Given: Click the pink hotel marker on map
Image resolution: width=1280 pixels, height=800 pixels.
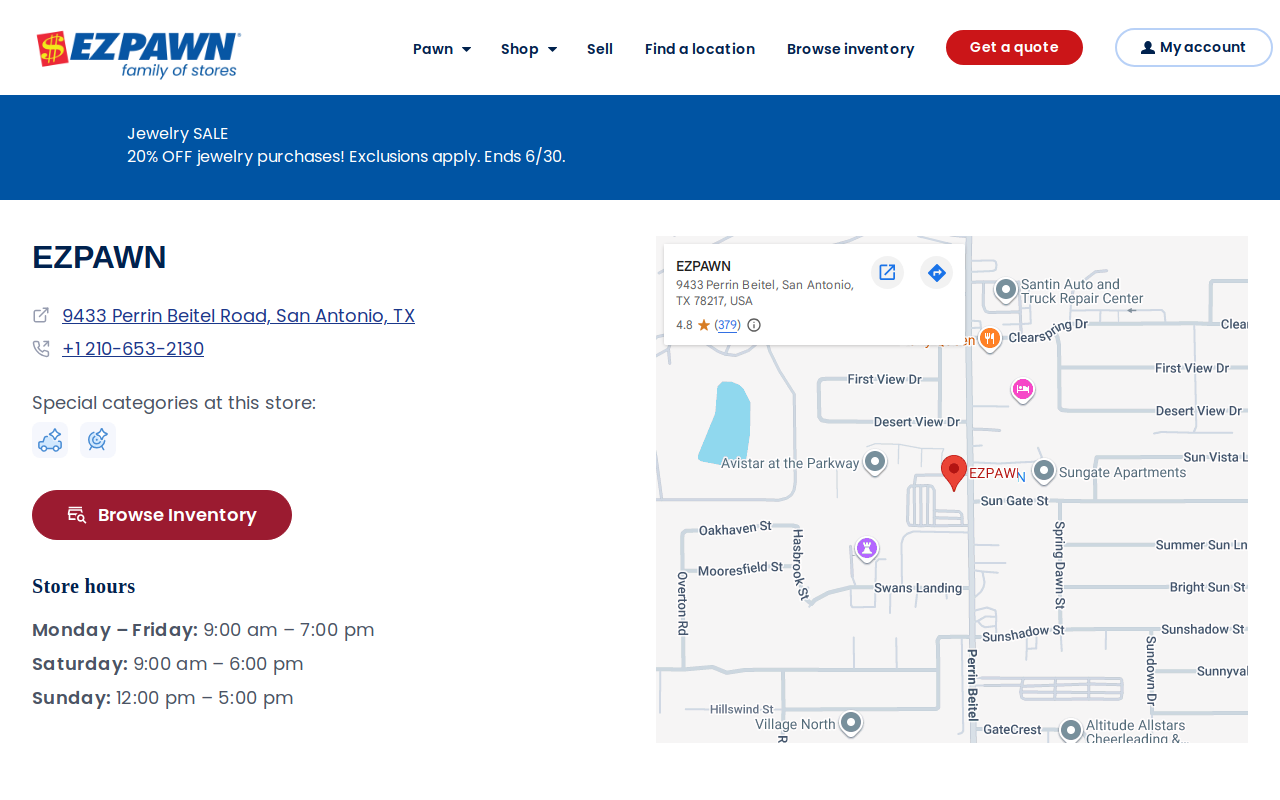Looking at the screenshot, I should coord(1022,390).
